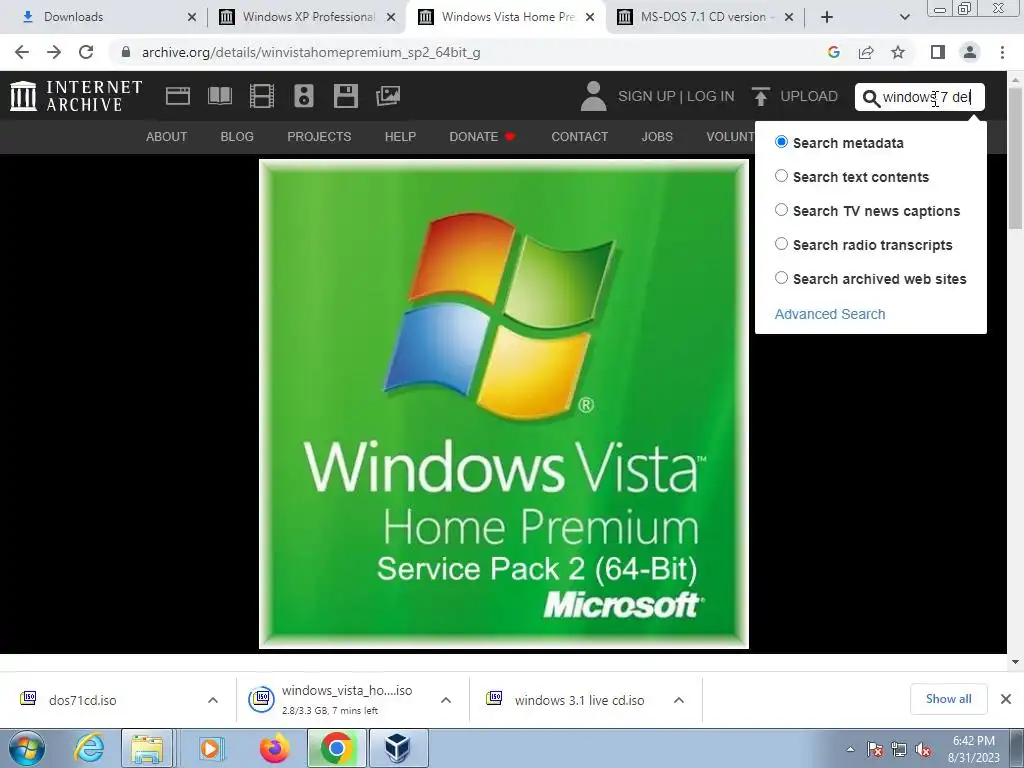This screenshot has width=1024, height=768.
Task: Open the ABOUT menu item
Action: [167, 136]
